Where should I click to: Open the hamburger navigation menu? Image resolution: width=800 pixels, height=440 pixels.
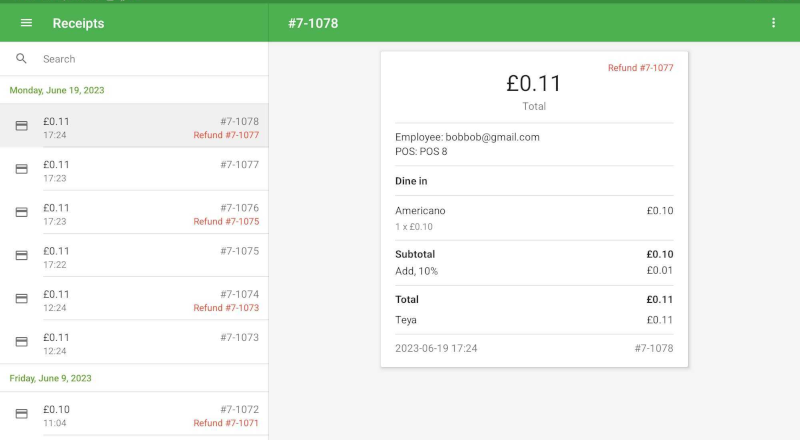[26, 23]
